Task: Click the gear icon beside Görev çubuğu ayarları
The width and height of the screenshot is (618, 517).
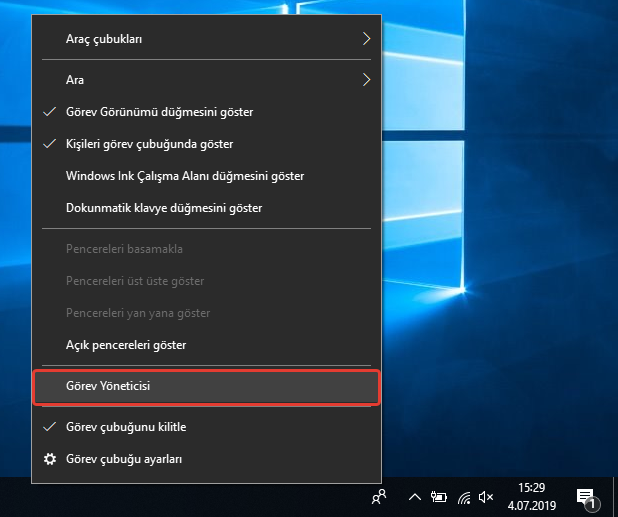Action: click(49, 460)
